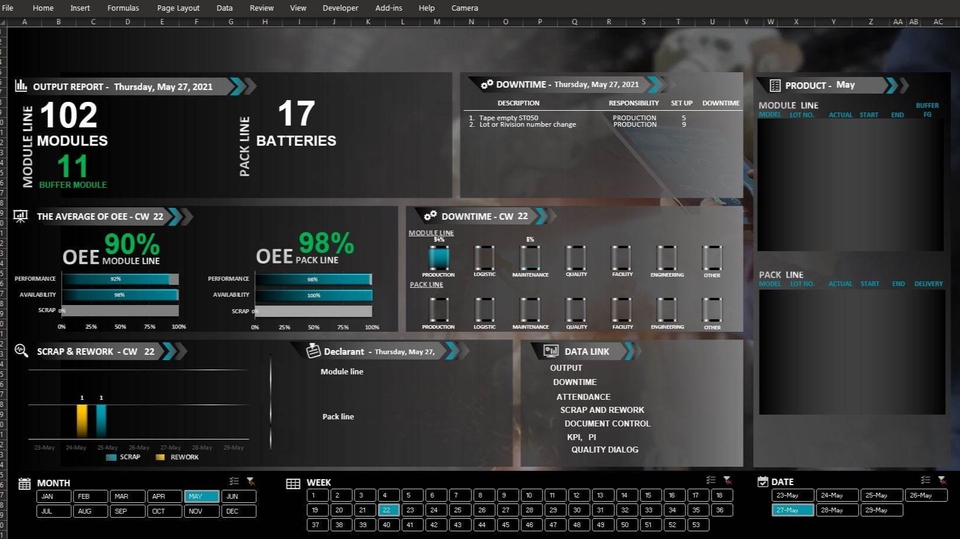
Task: Click the Pack Line Quality downtime cylinder
Action: tap(576, 310)
